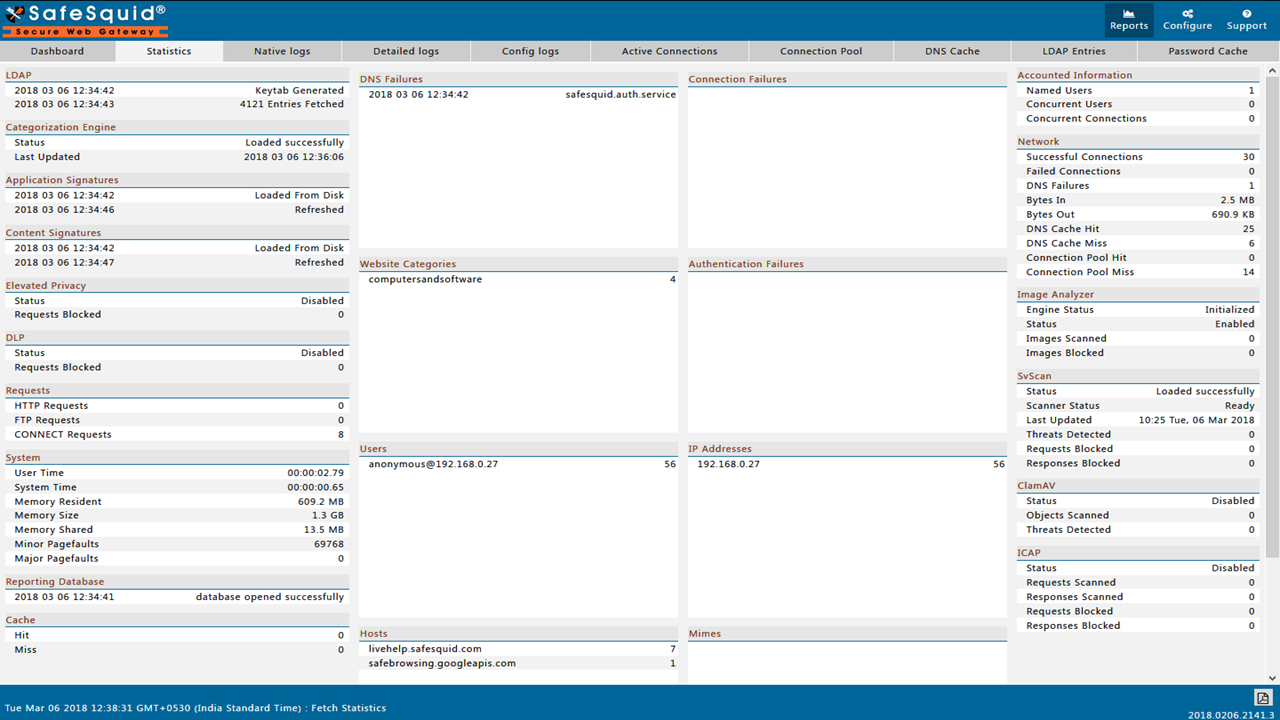Click the Content Signatures header

click(x=177, y=233)
